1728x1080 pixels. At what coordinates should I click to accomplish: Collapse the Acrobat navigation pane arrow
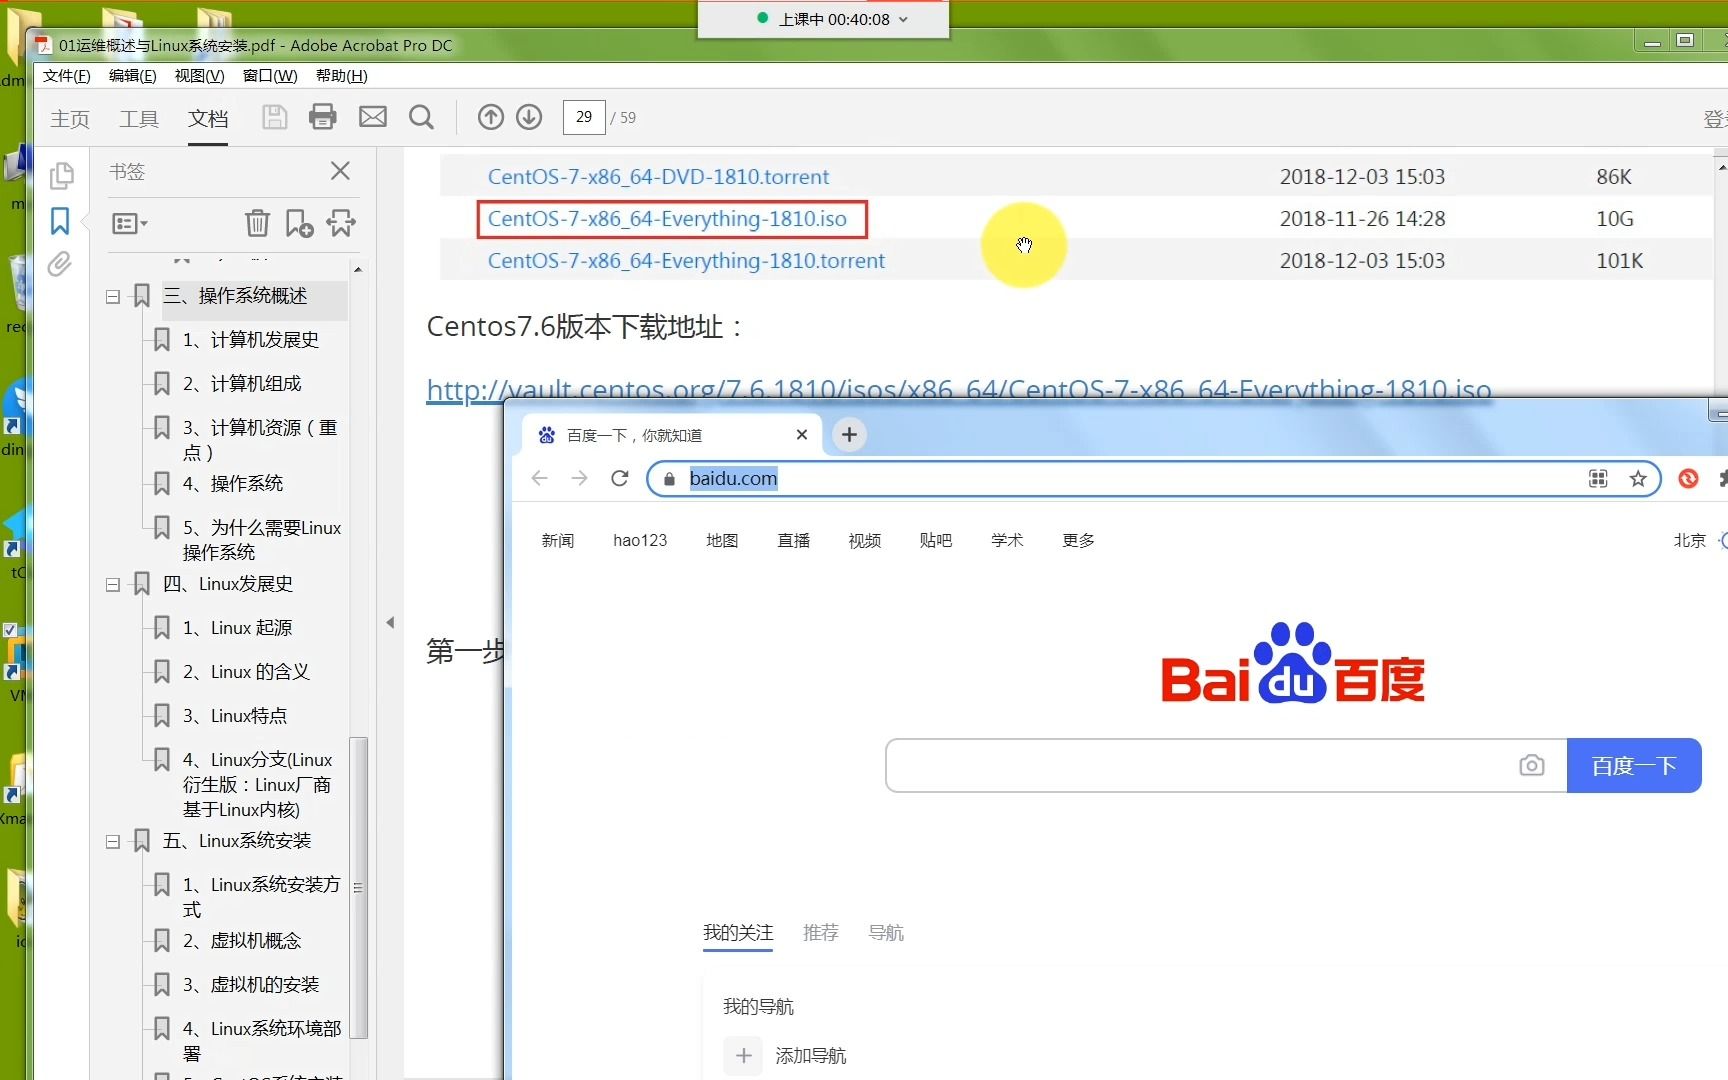(390, 622)
